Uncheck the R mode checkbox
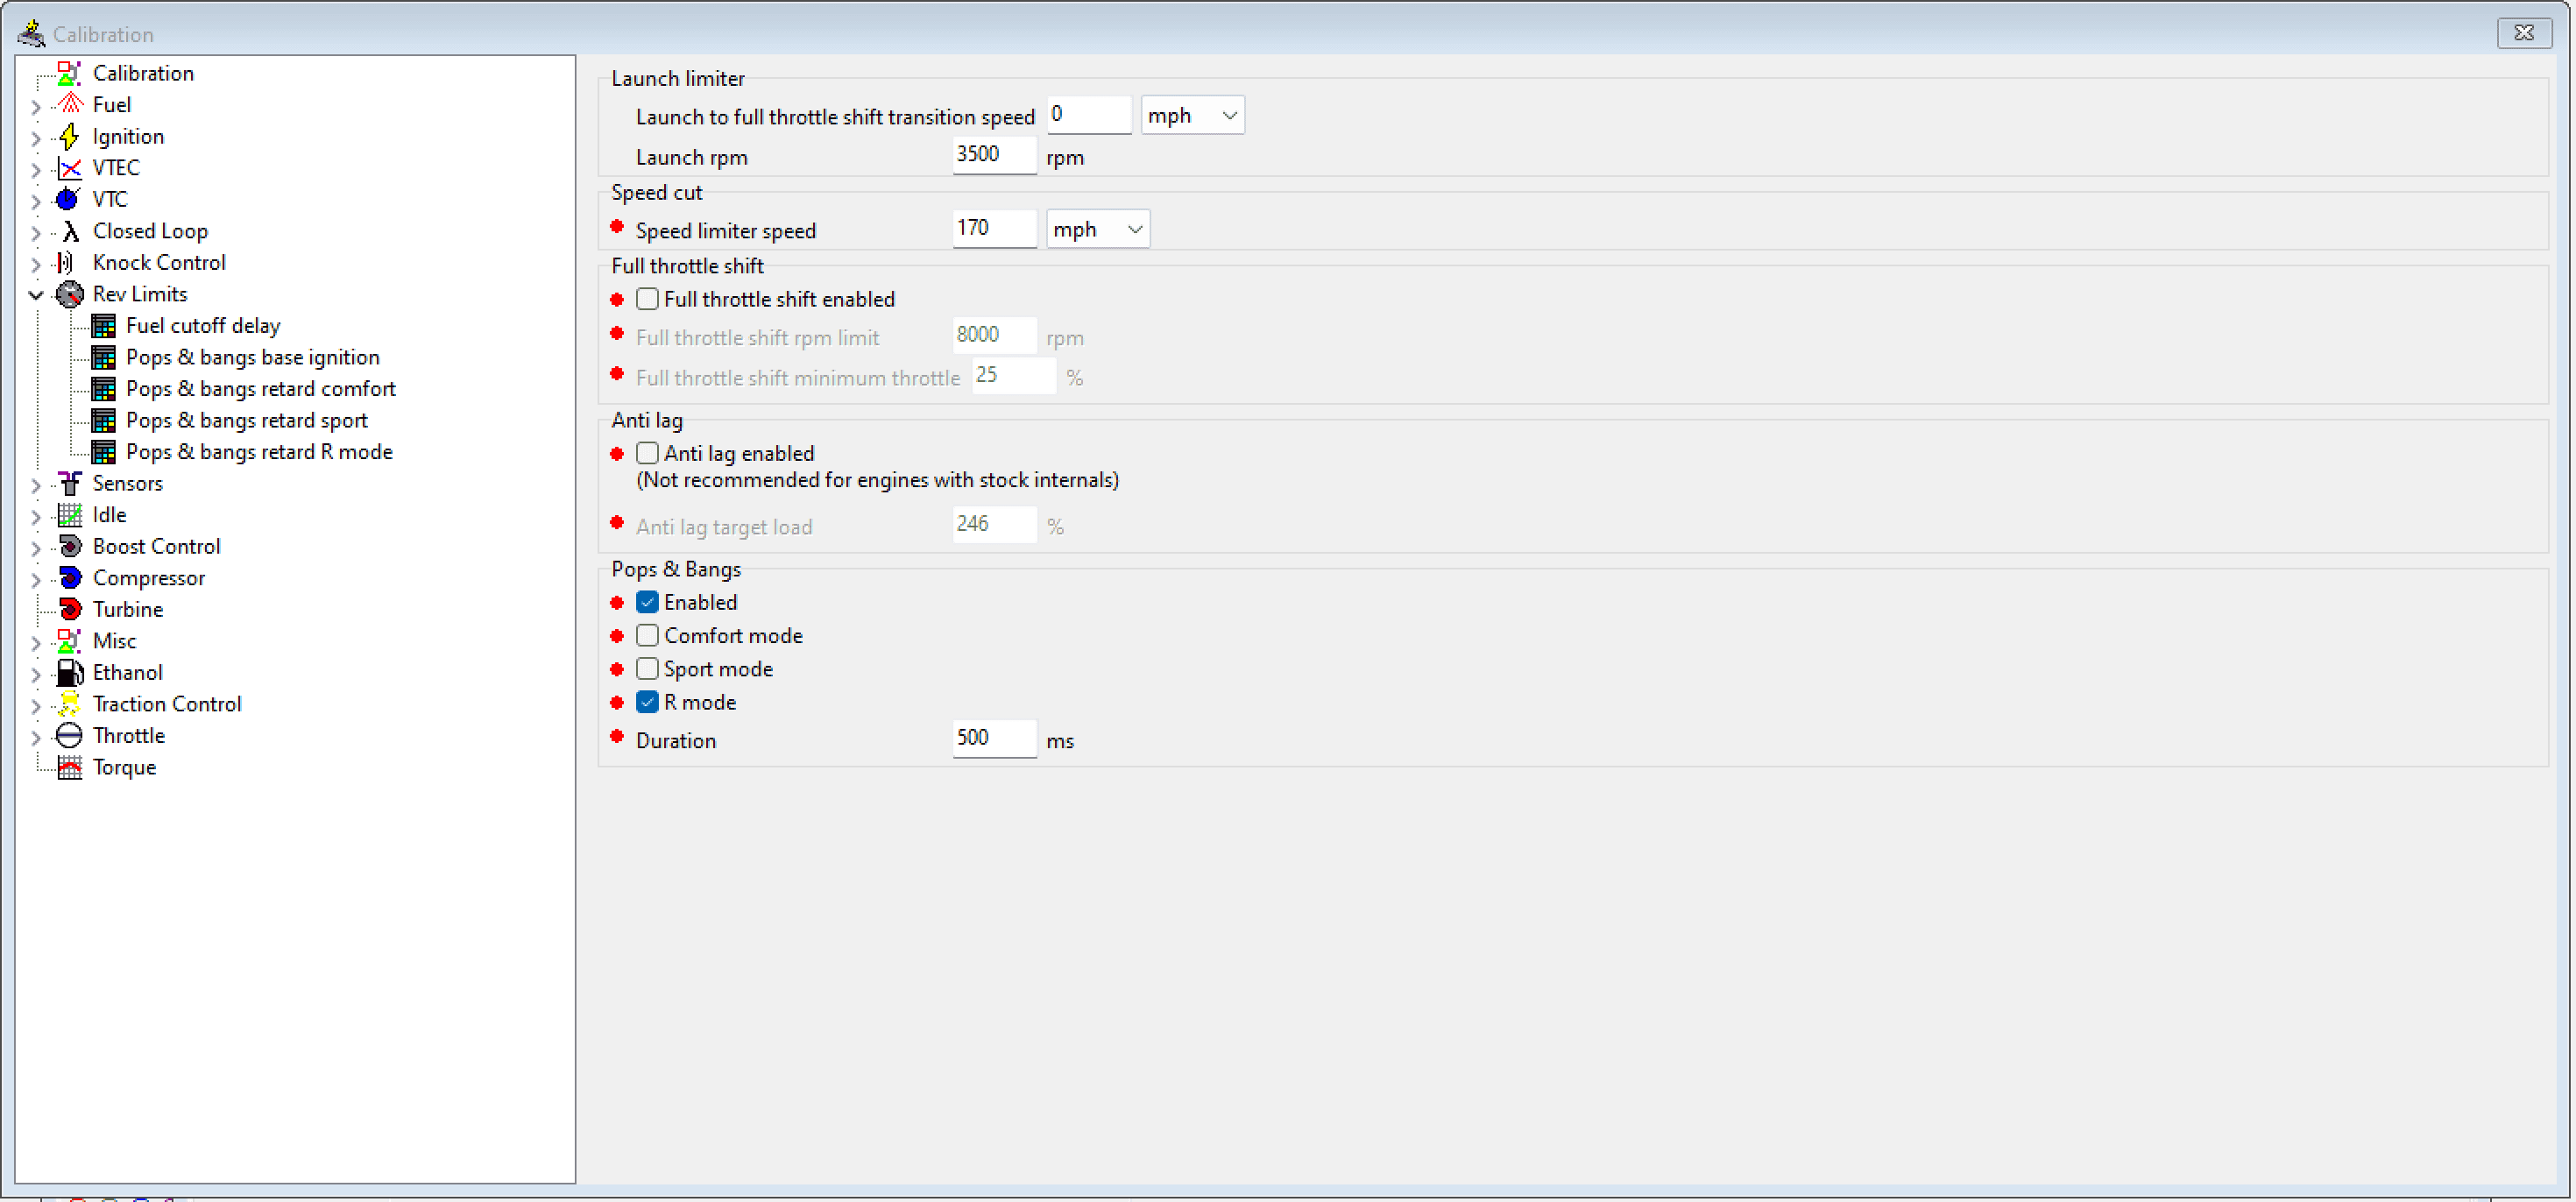Screen dimensions: 2576x1202 (648, 702)
